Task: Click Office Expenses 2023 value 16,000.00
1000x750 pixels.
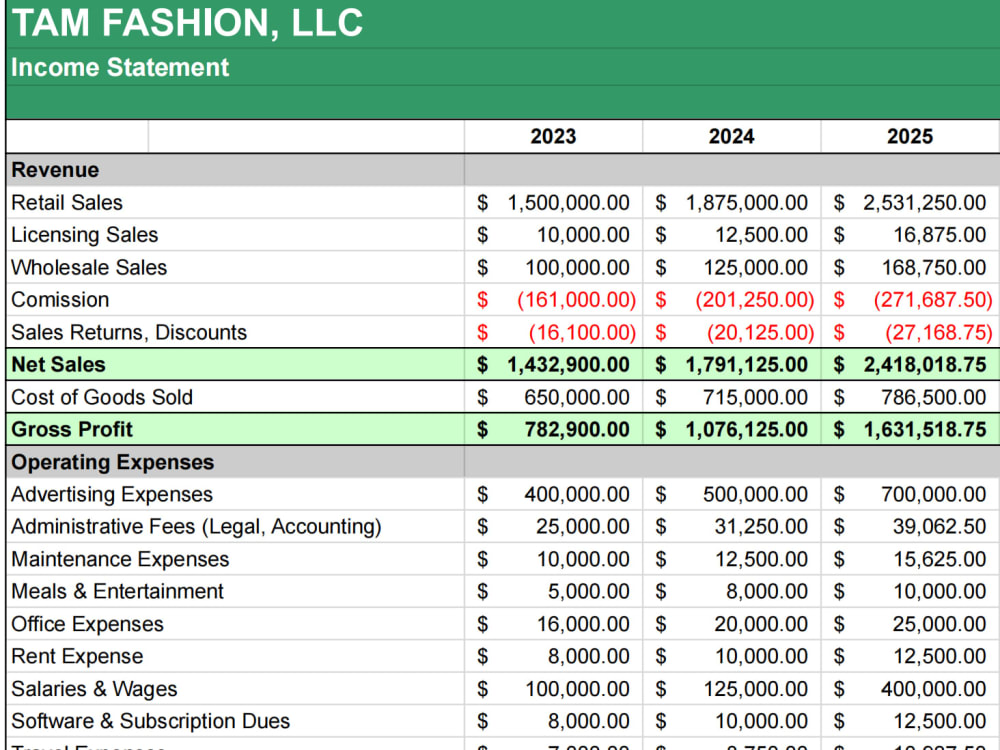Action: point(583,624)
